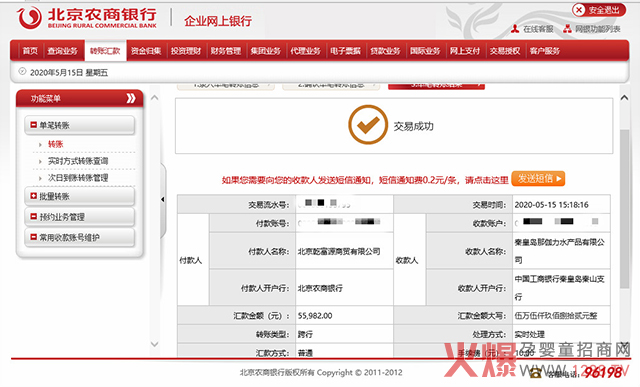Open 实时方式转账查询 sidebar item
Image resolution: width=640 pixels, height=387 pixels.
[78, 161]
